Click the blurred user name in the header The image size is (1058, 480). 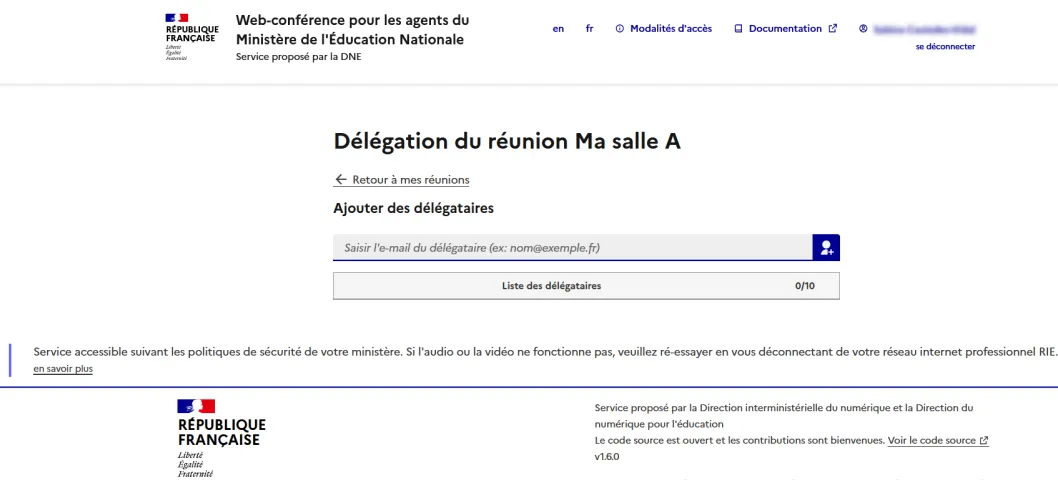pyautogui.click(x=924, y=29)
